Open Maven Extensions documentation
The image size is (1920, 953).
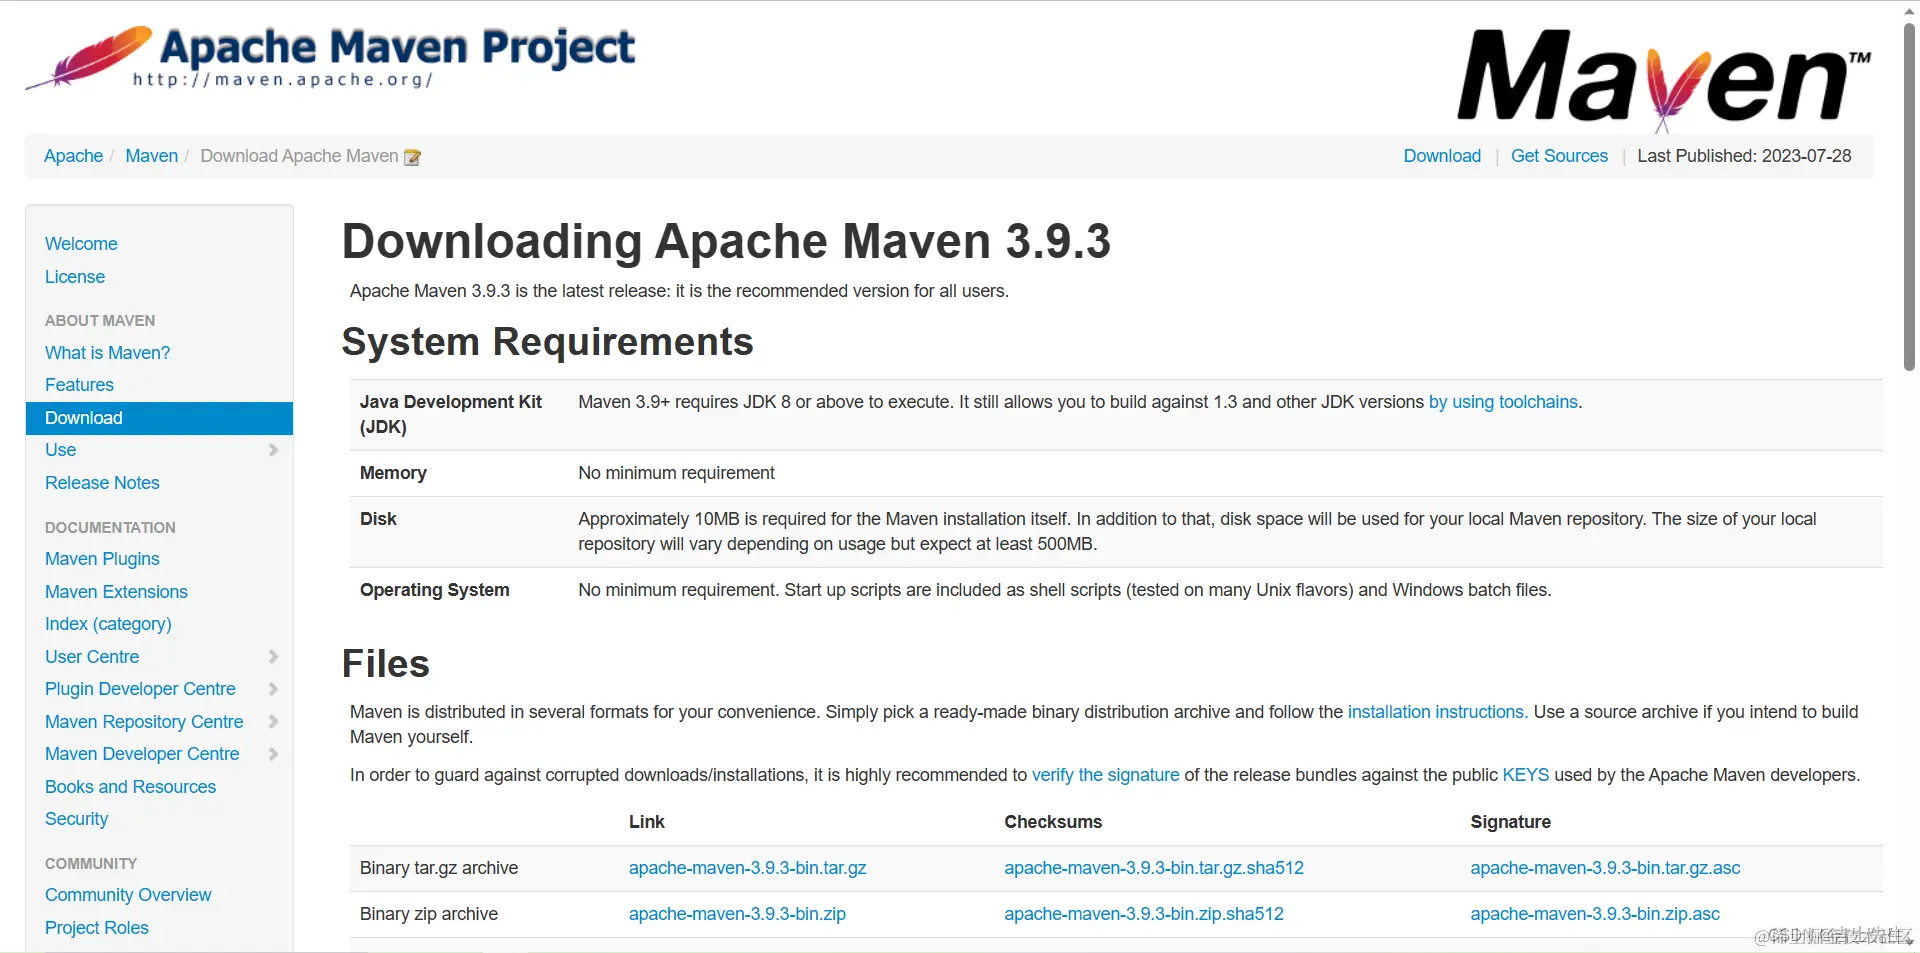coord(116,592)
